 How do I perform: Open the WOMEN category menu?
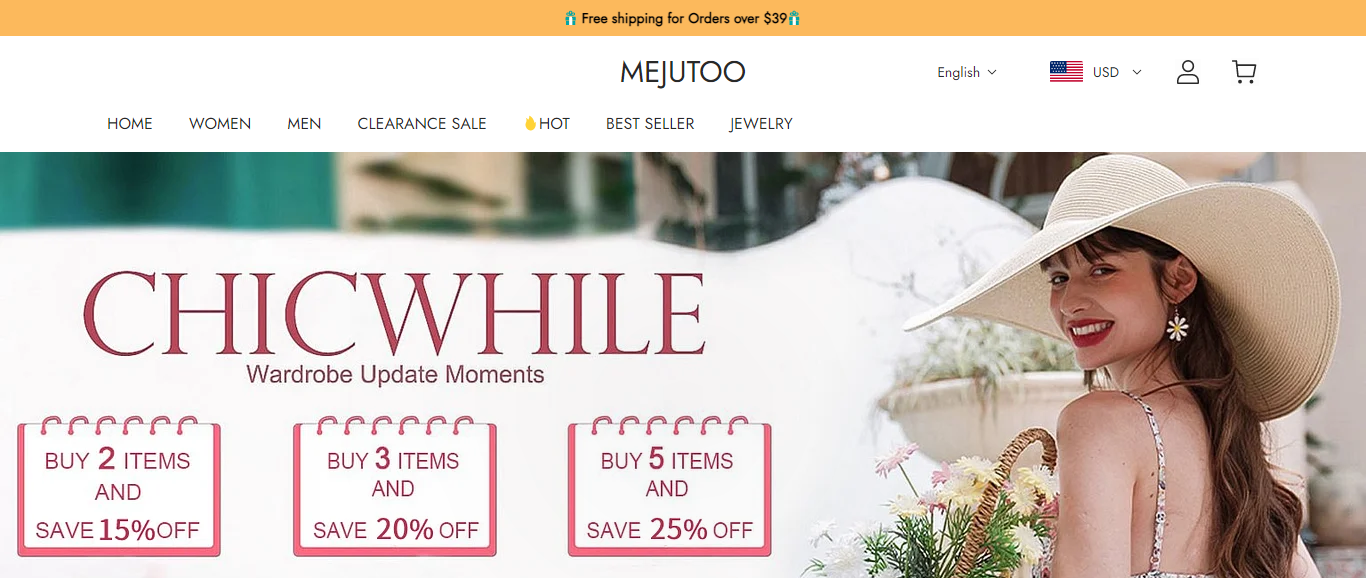220,124
